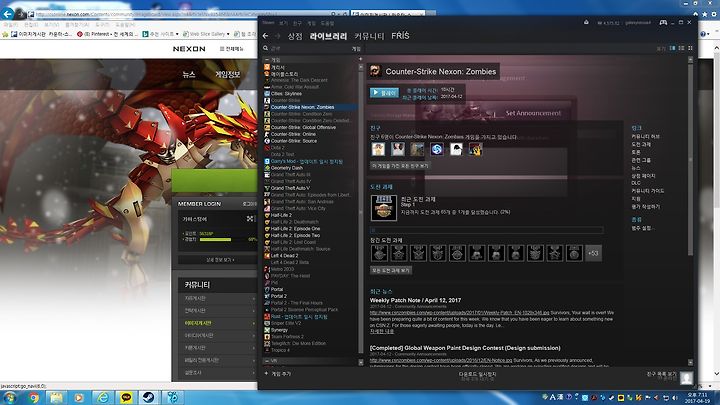
Task: Click the +53 locked achievements tile
Action: click(x=593, y=253)
